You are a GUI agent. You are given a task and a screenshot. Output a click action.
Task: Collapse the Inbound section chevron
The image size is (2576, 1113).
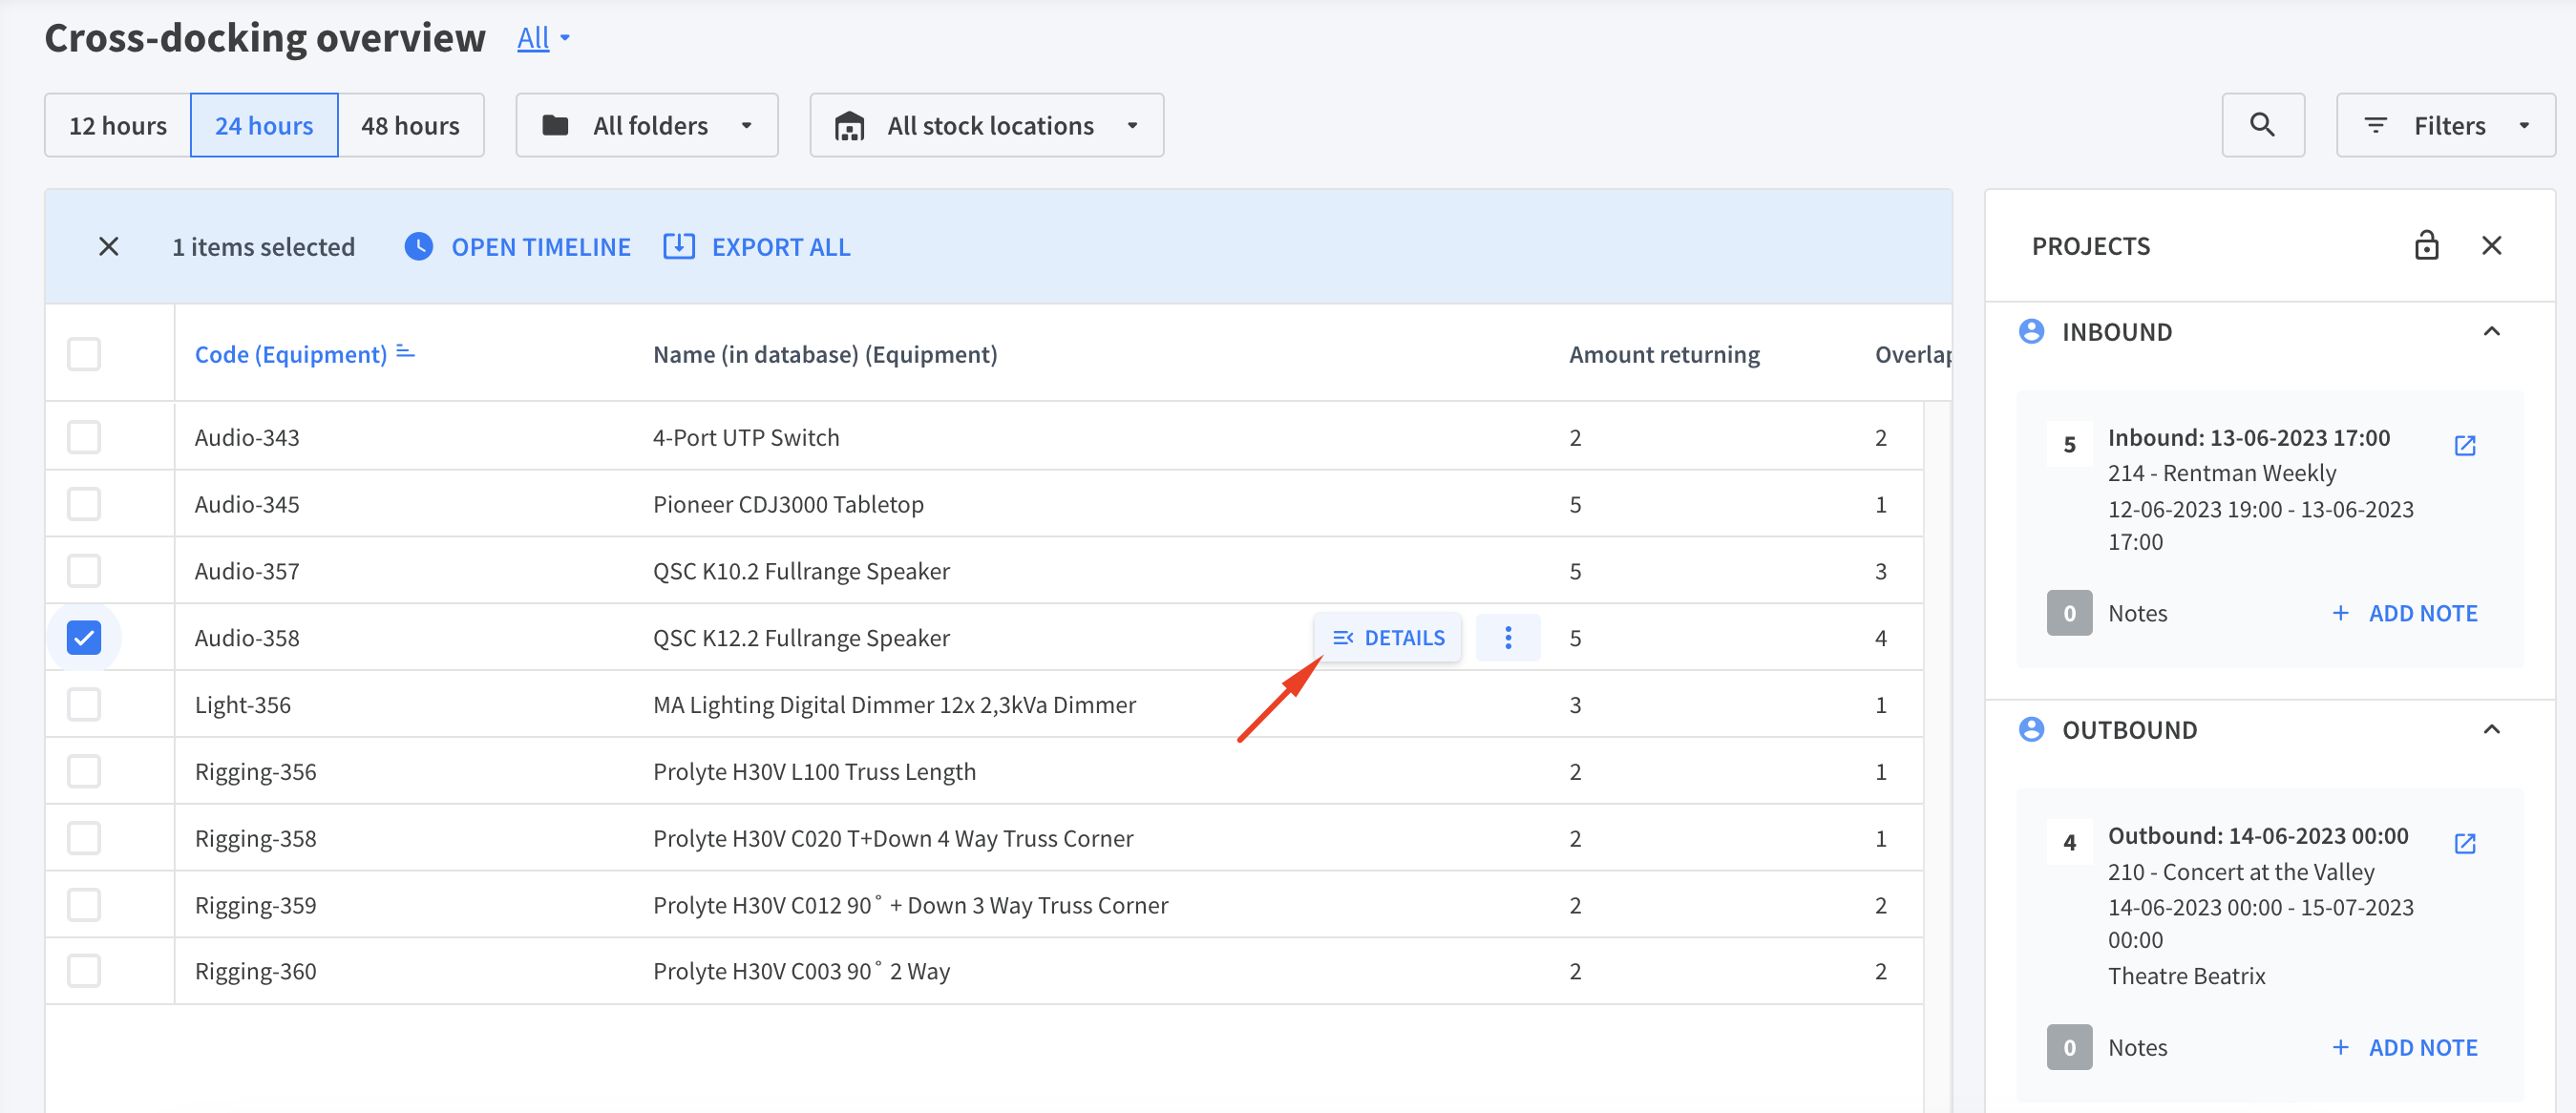click(2491, 331)
